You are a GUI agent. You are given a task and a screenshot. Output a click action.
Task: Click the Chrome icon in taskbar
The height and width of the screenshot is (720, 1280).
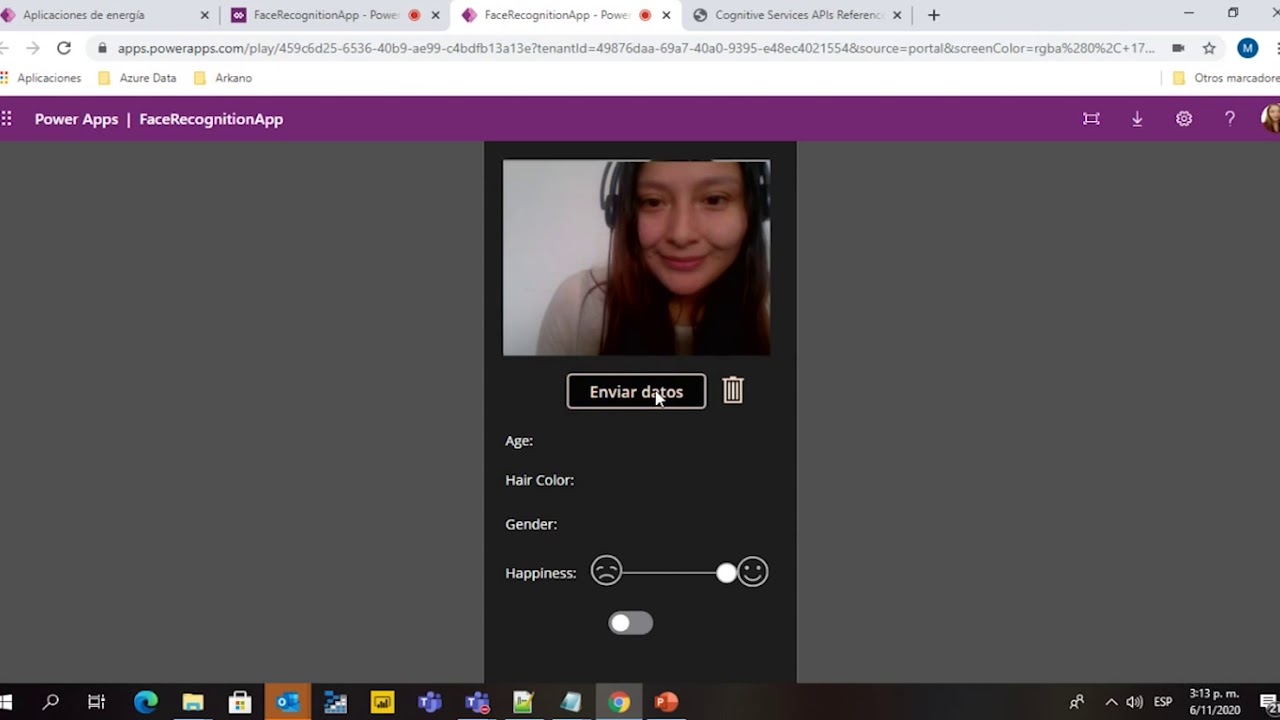tap(619, 702)
